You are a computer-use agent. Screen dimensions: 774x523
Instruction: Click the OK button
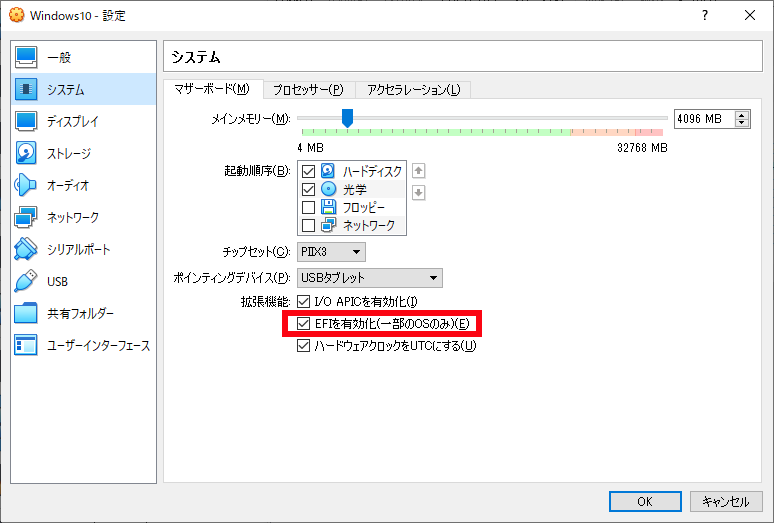click(645, 502)
